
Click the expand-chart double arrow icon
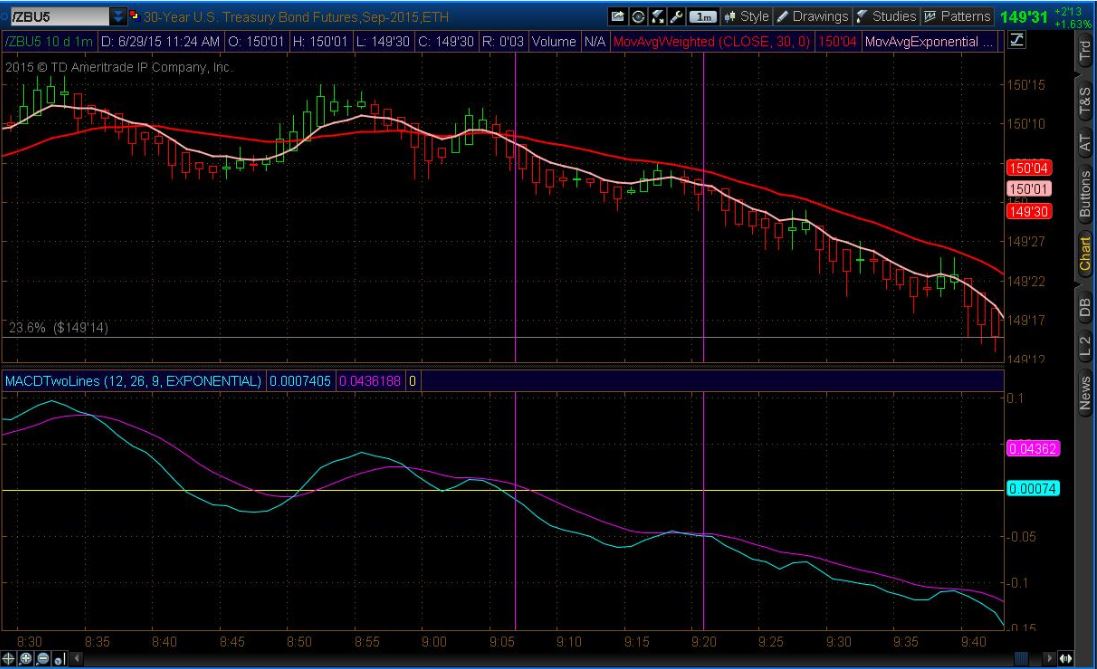pyautogui.click(x=1066, y=658)
